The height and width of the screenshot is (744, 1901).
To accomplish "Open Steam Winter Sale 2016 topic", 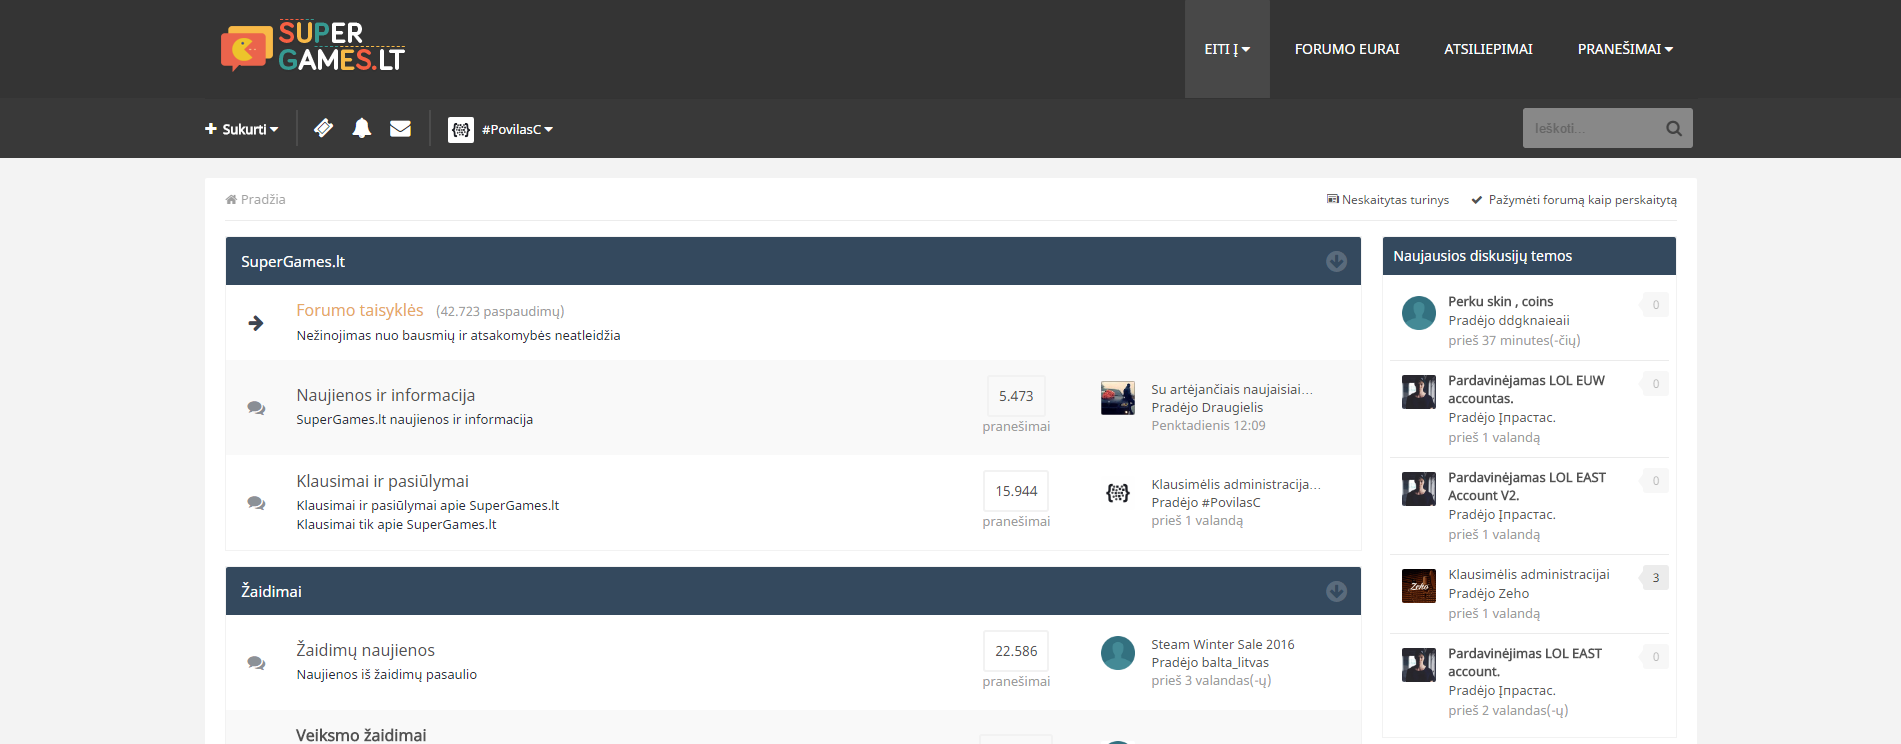I will pyautogui.click(x=1223, y=644).
